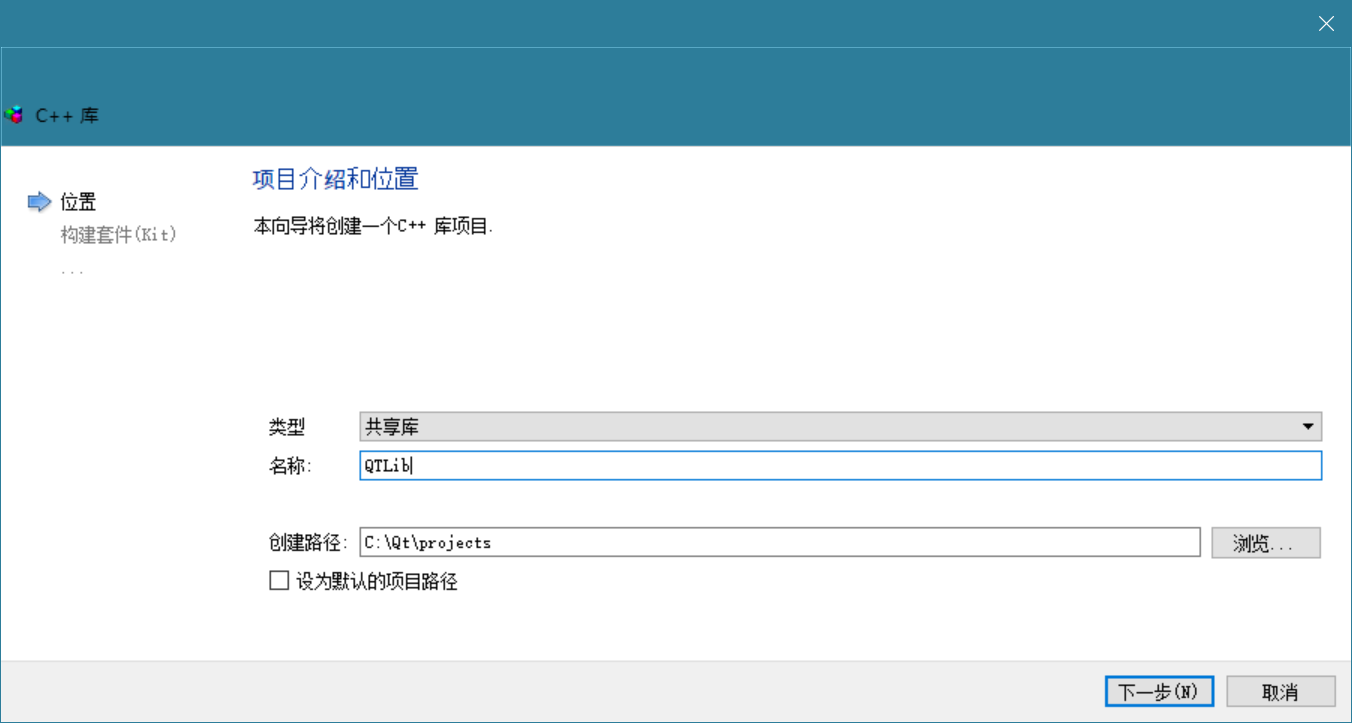Open the 类型 combo box showing 共享库
Viewport: 1352px width, 723px height.
[830, 427]
